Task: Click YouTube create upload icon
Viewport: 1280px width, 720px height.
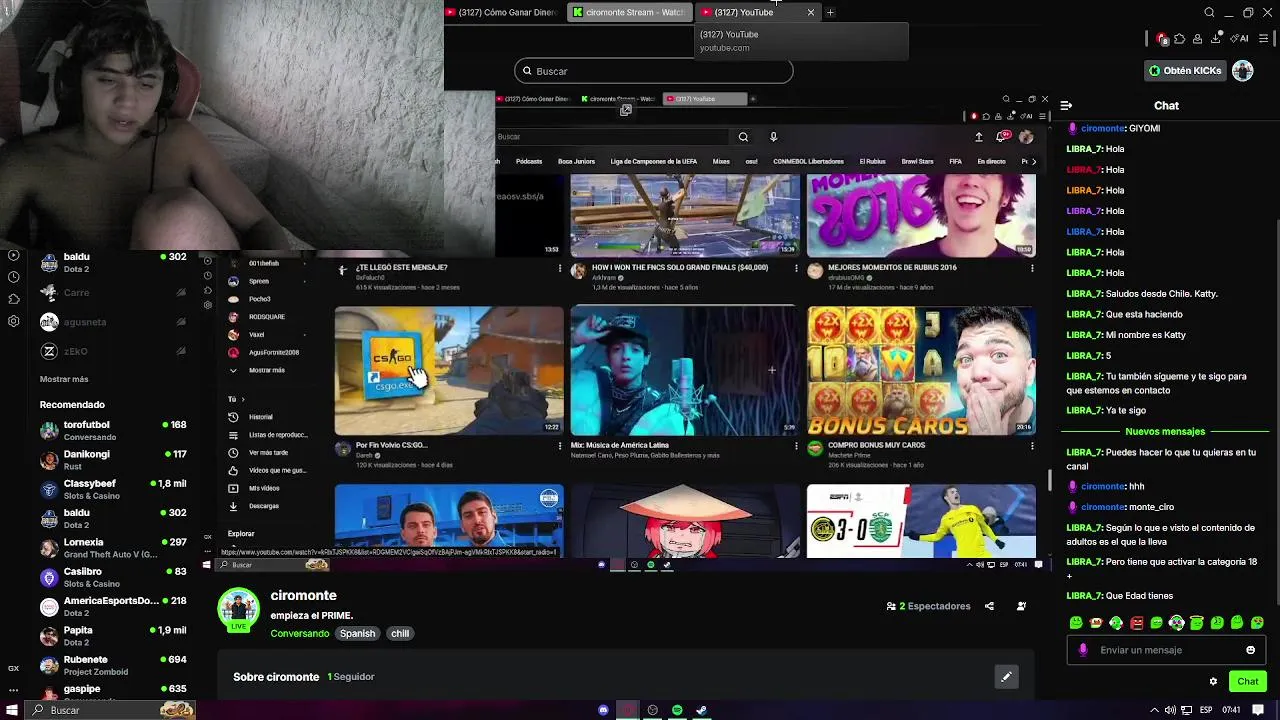Action: (x=979, y=137)
